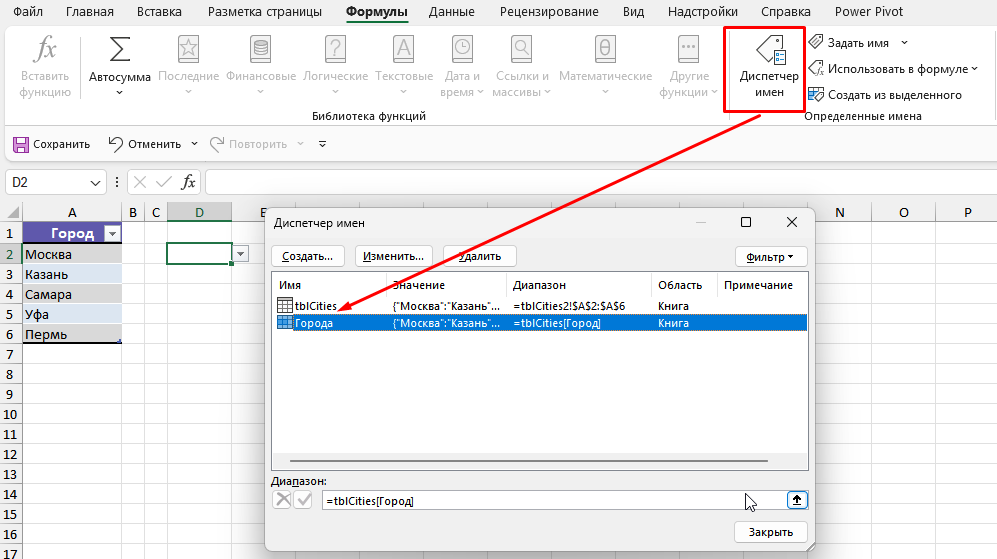Open the Text (Текстовые) functions icon
The width and height of the screenshot is (997, 559).
pos(403,50)
